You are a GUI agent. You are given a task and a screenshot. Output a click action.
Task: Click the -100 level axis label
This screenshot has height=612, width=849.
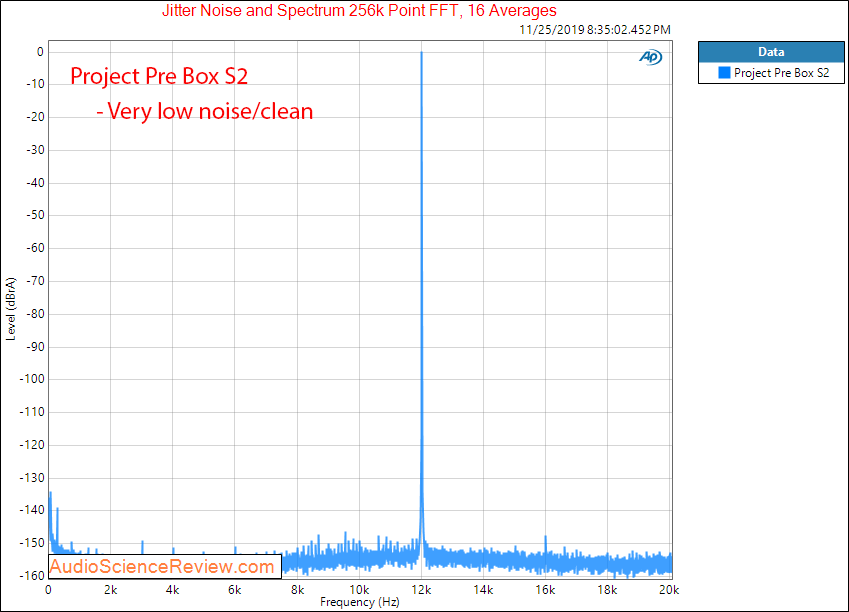[33, 379]
